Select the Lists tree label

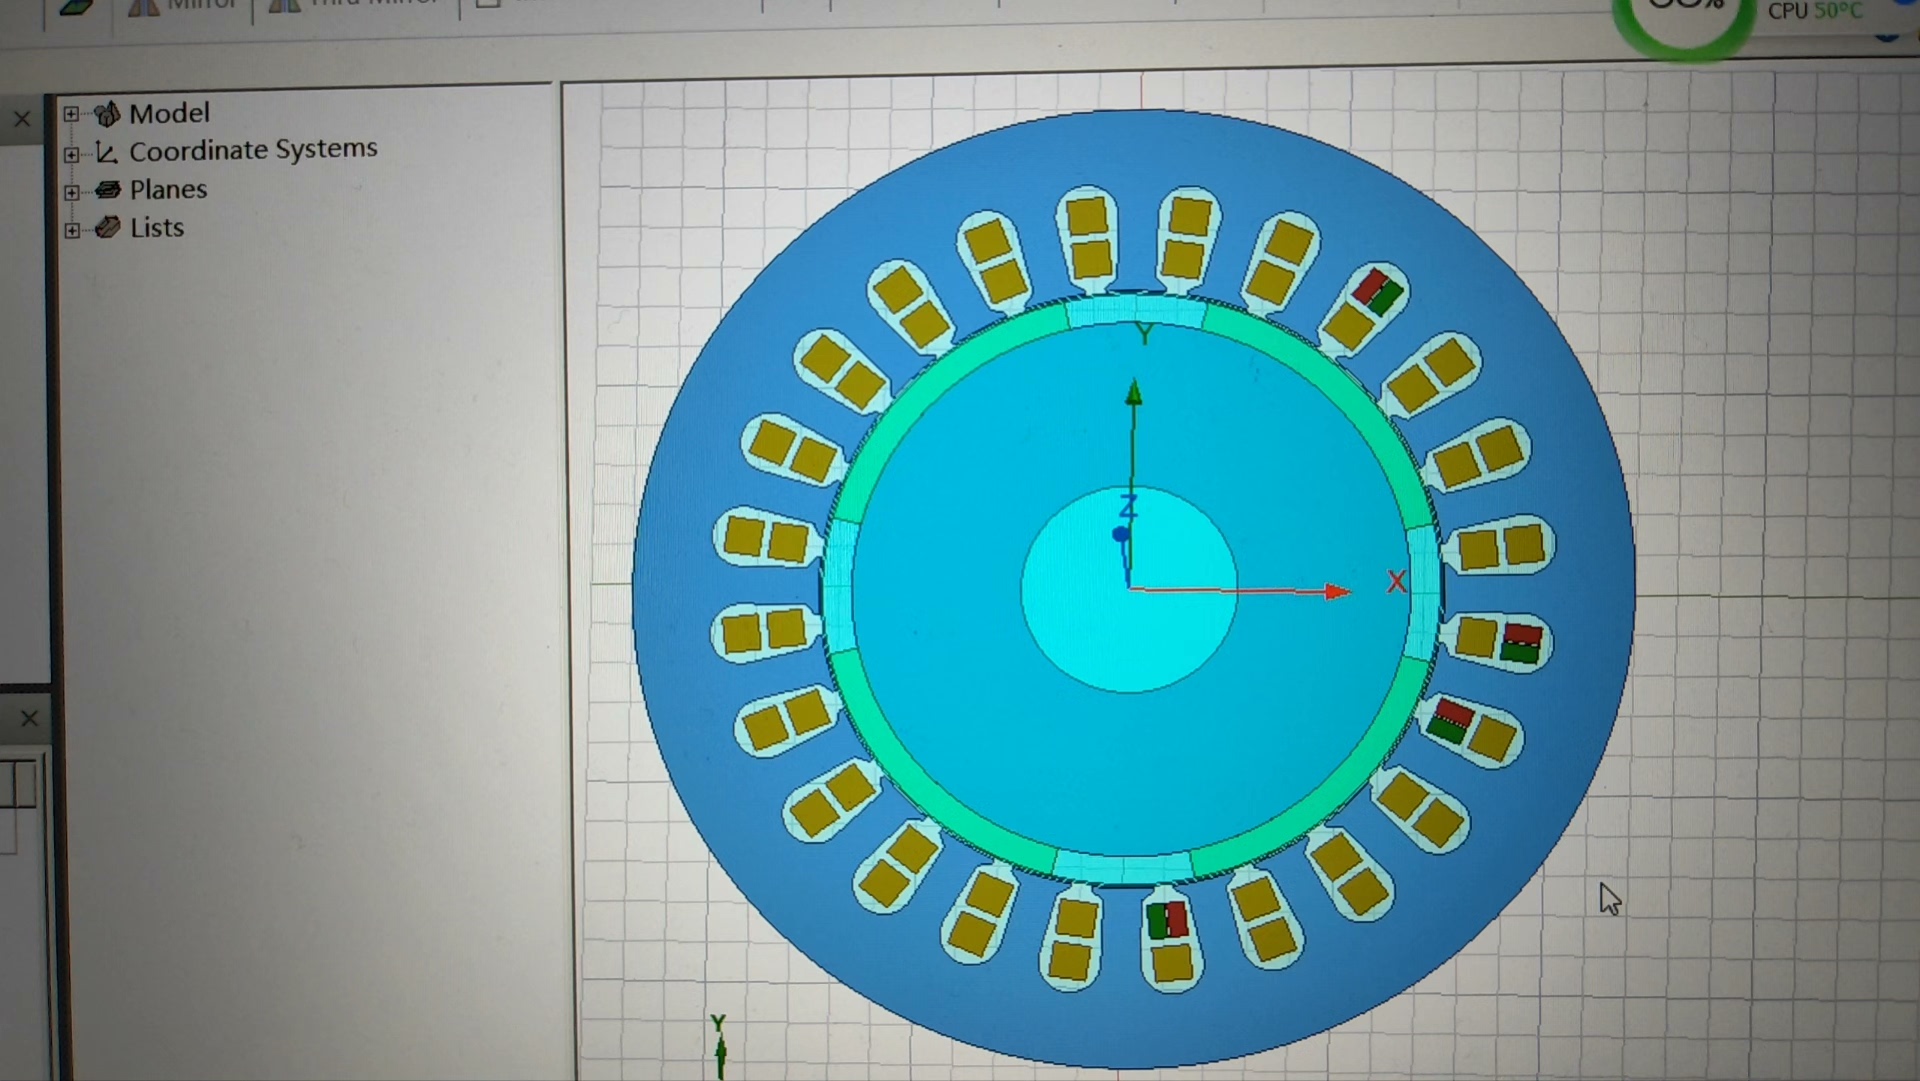pos(157,228)
